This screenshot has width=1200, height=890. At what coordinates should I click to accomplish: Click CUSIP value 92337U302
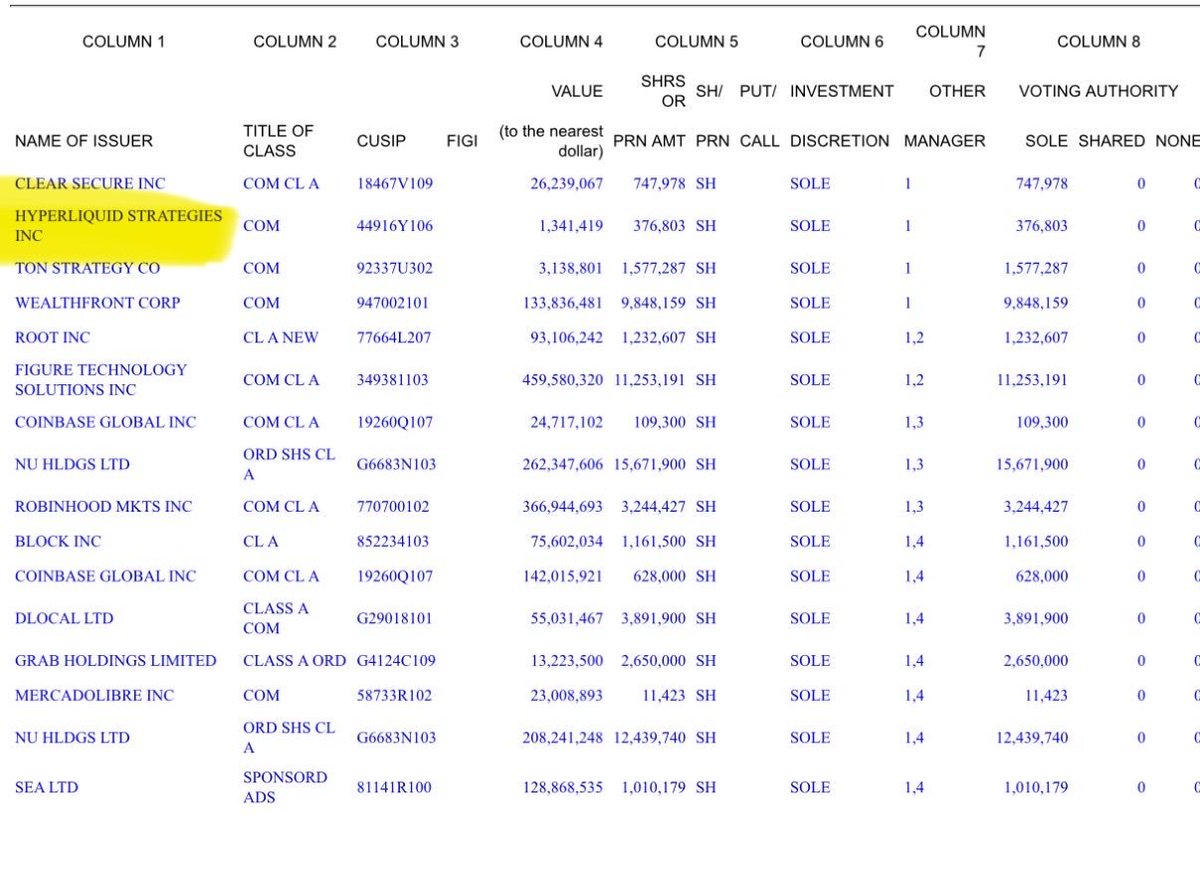click(395, 268)
